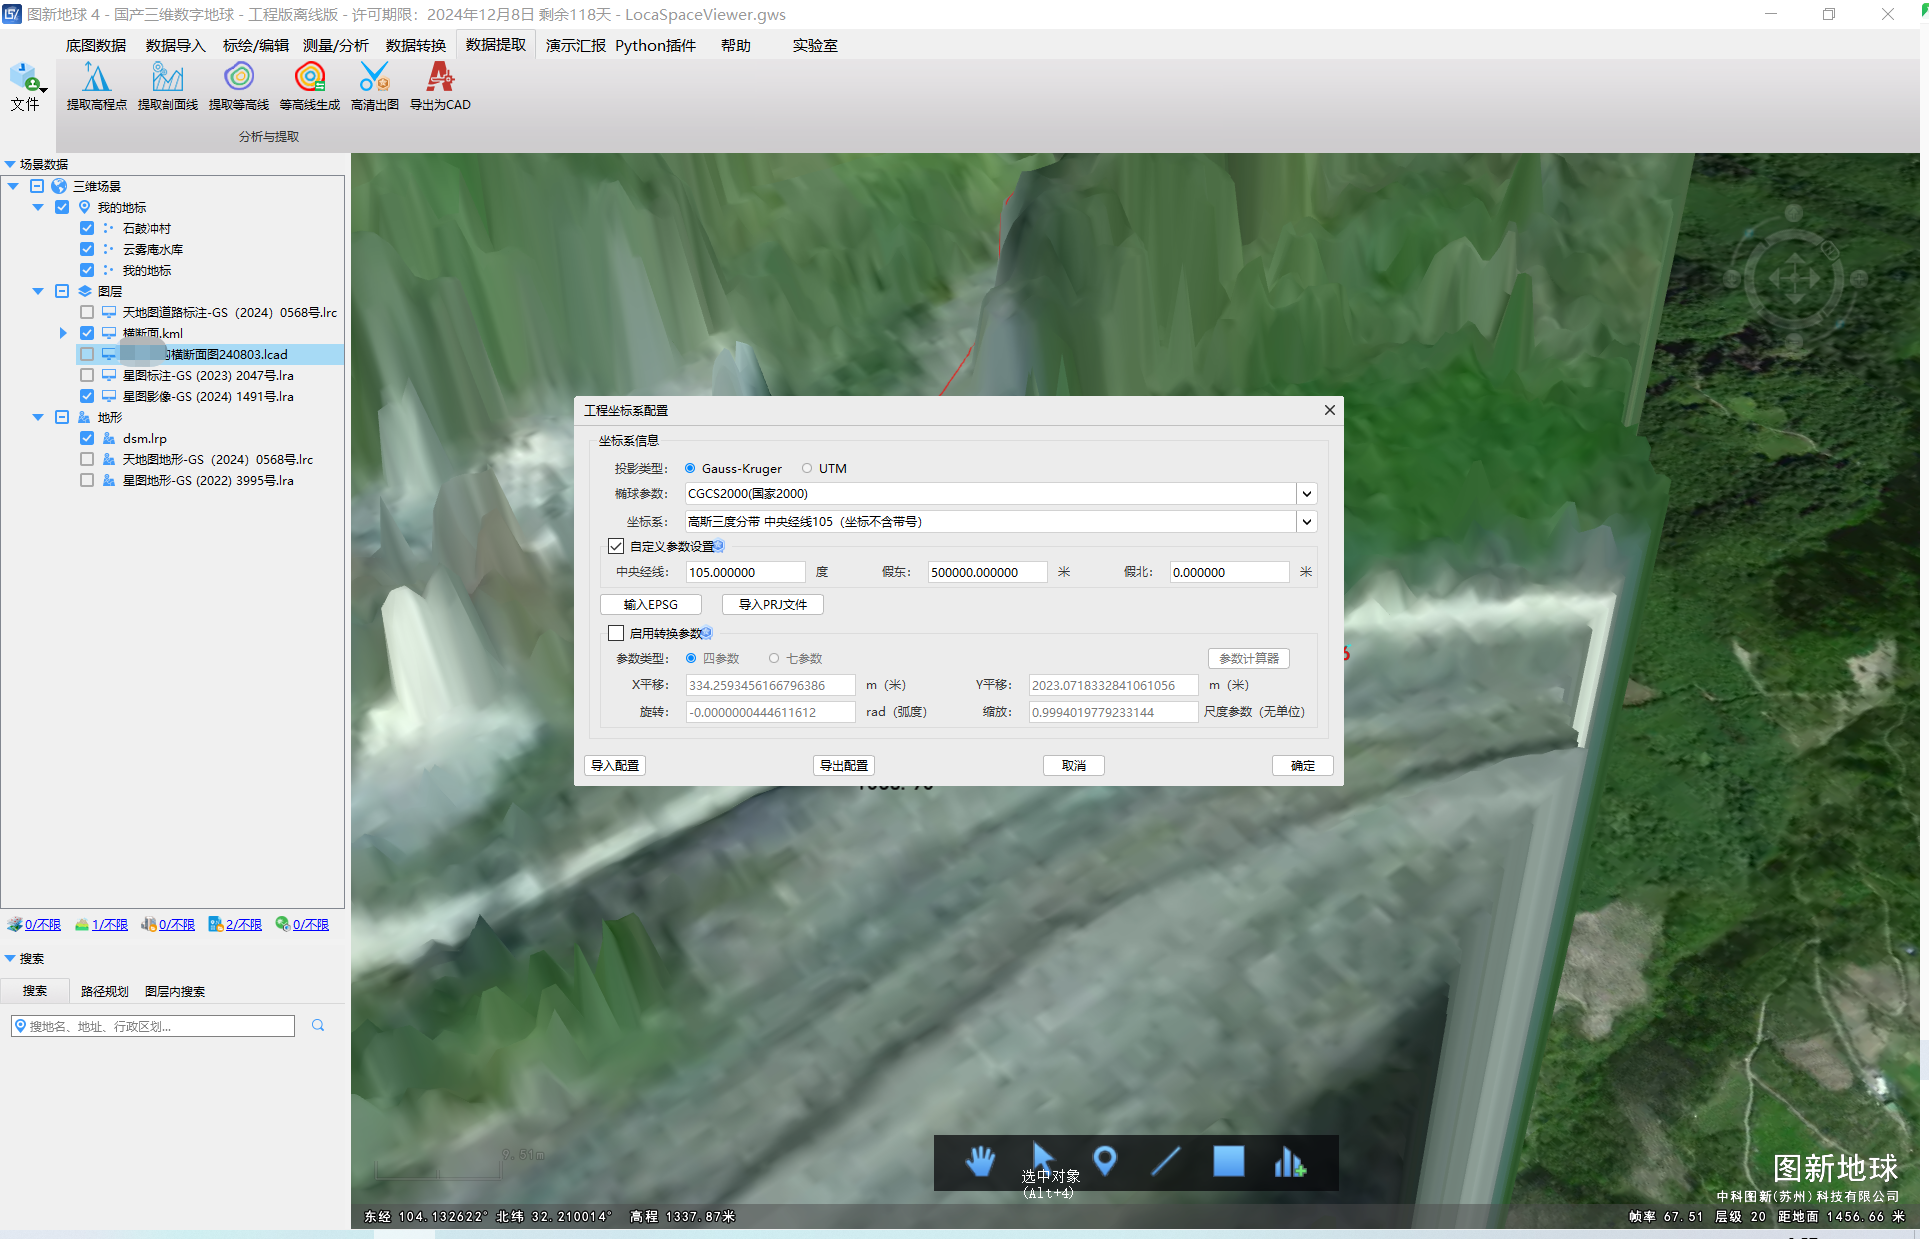Switch to the 路径规划 search tab

click(104, 991)
